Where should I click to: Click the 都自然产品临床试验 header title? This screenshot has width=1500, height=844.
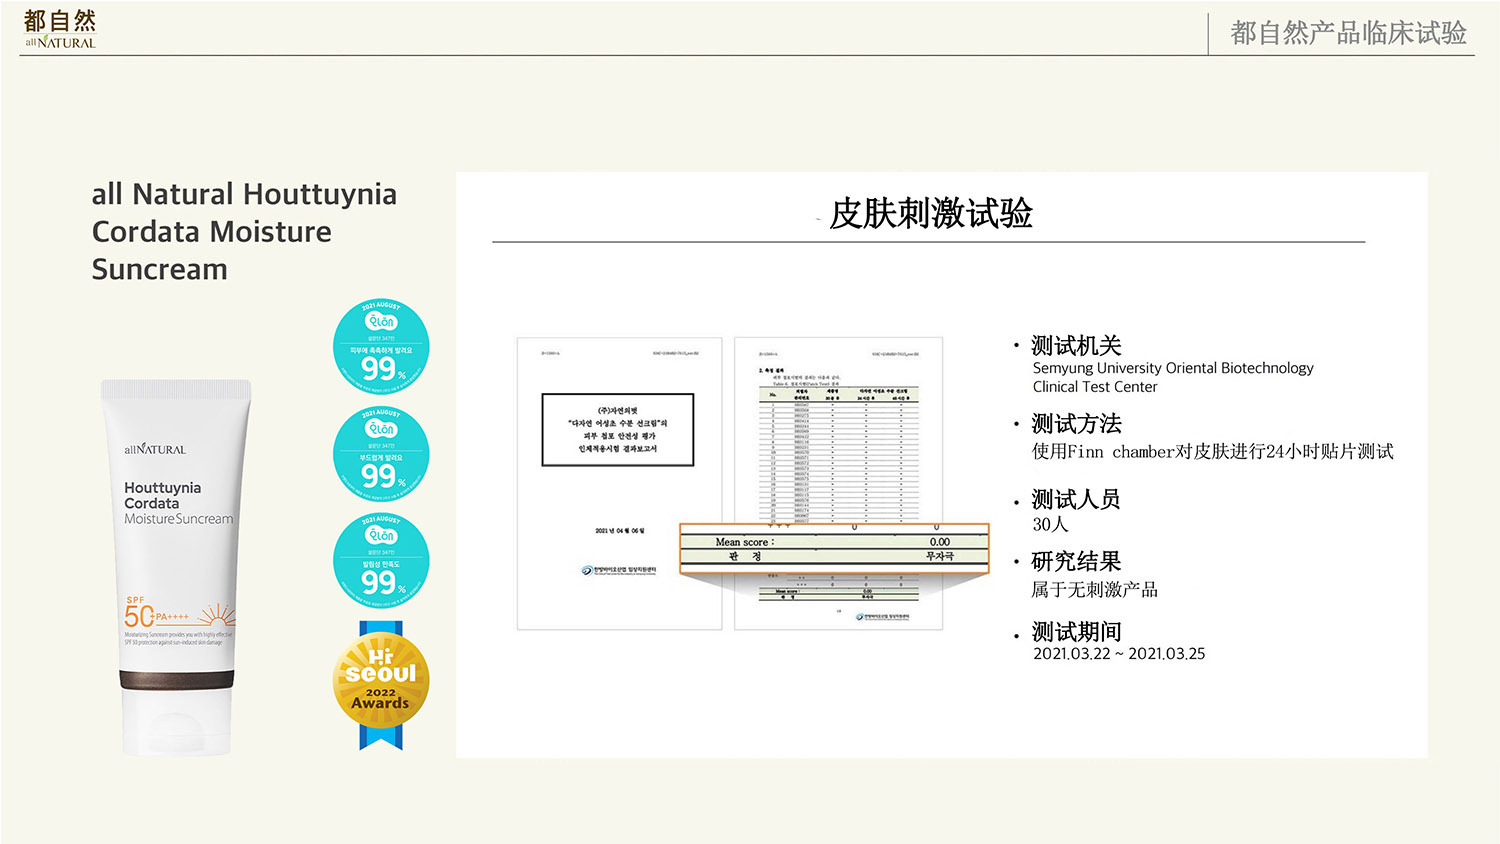[x=1348, y=33]
